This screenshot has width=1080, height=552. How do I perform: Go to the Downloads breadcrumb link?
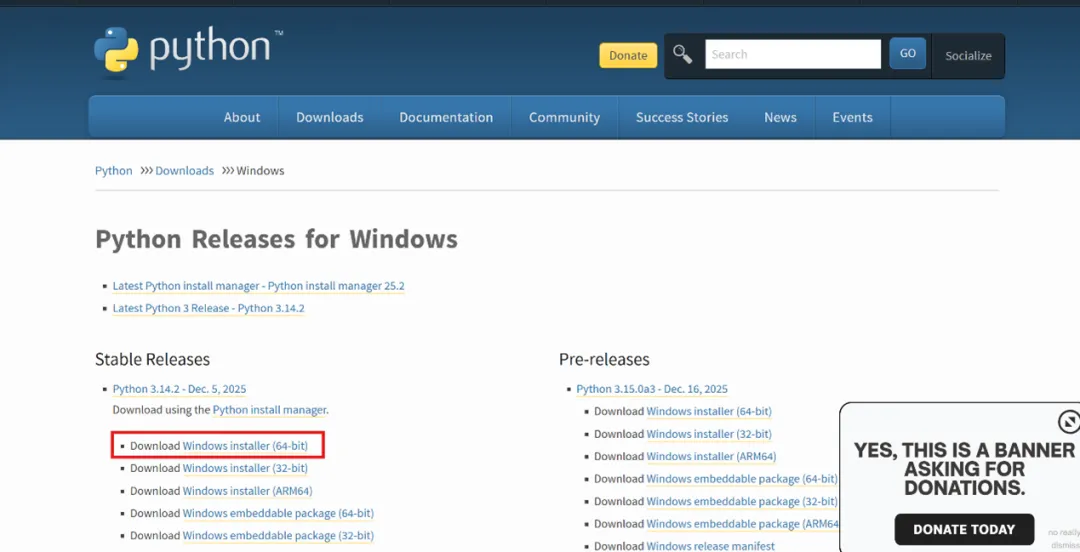coord(185,170)
